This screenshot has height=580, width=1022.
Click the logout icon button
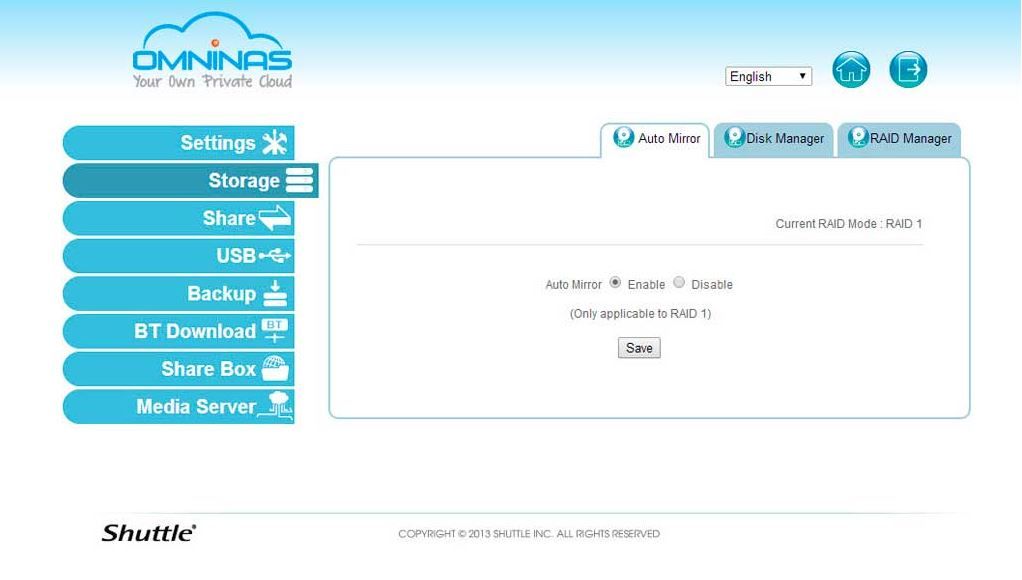[x=908, y=70]
